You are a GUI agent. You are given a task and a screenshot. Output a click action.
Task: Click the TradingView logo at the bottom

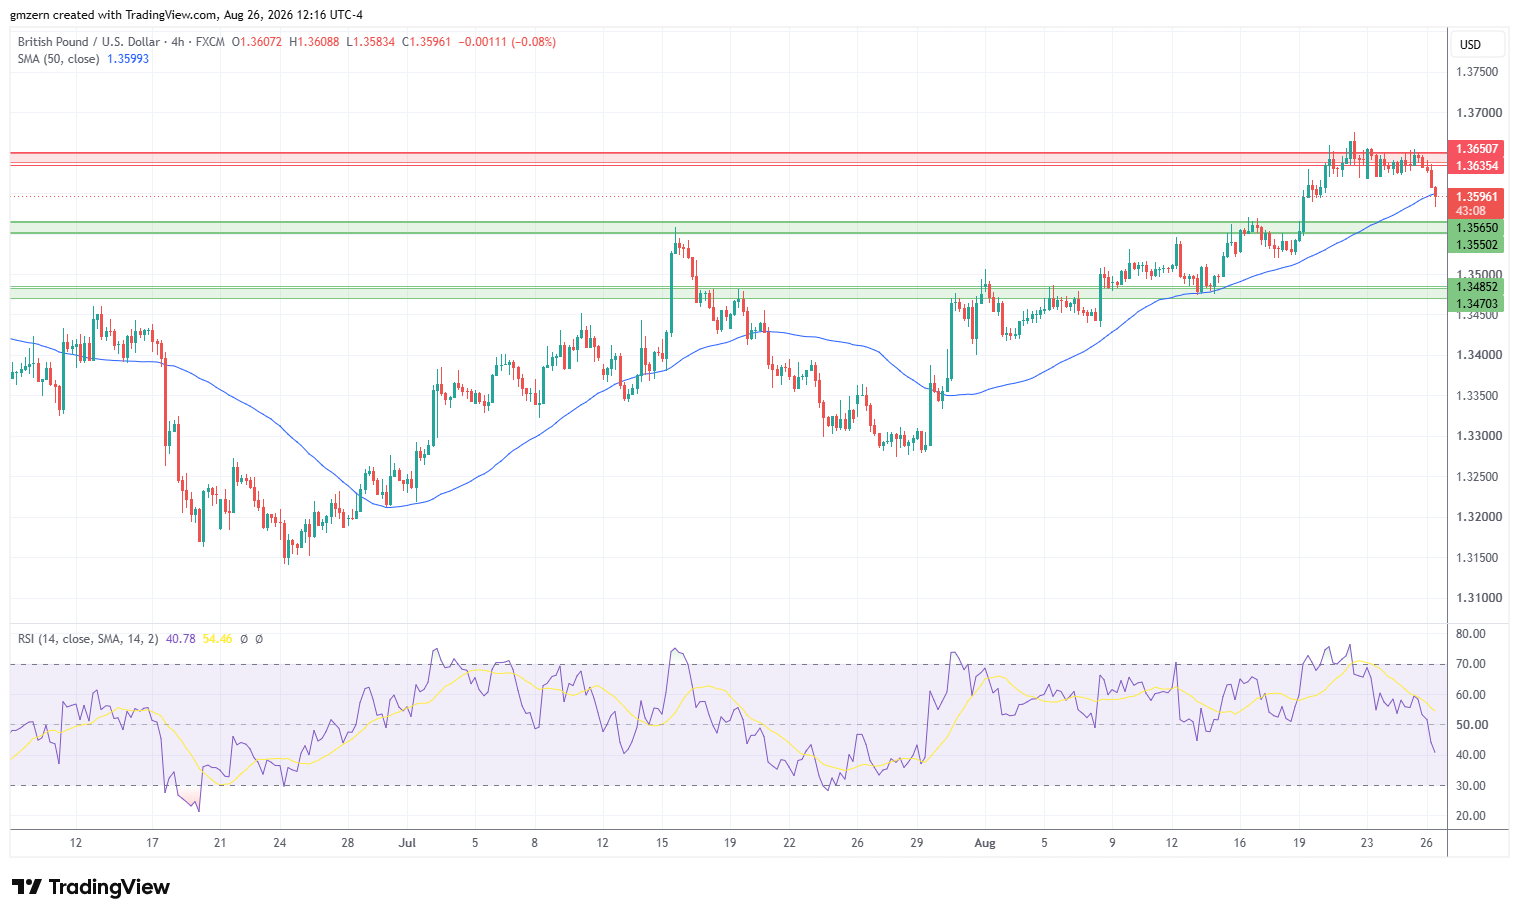point(91,887)
